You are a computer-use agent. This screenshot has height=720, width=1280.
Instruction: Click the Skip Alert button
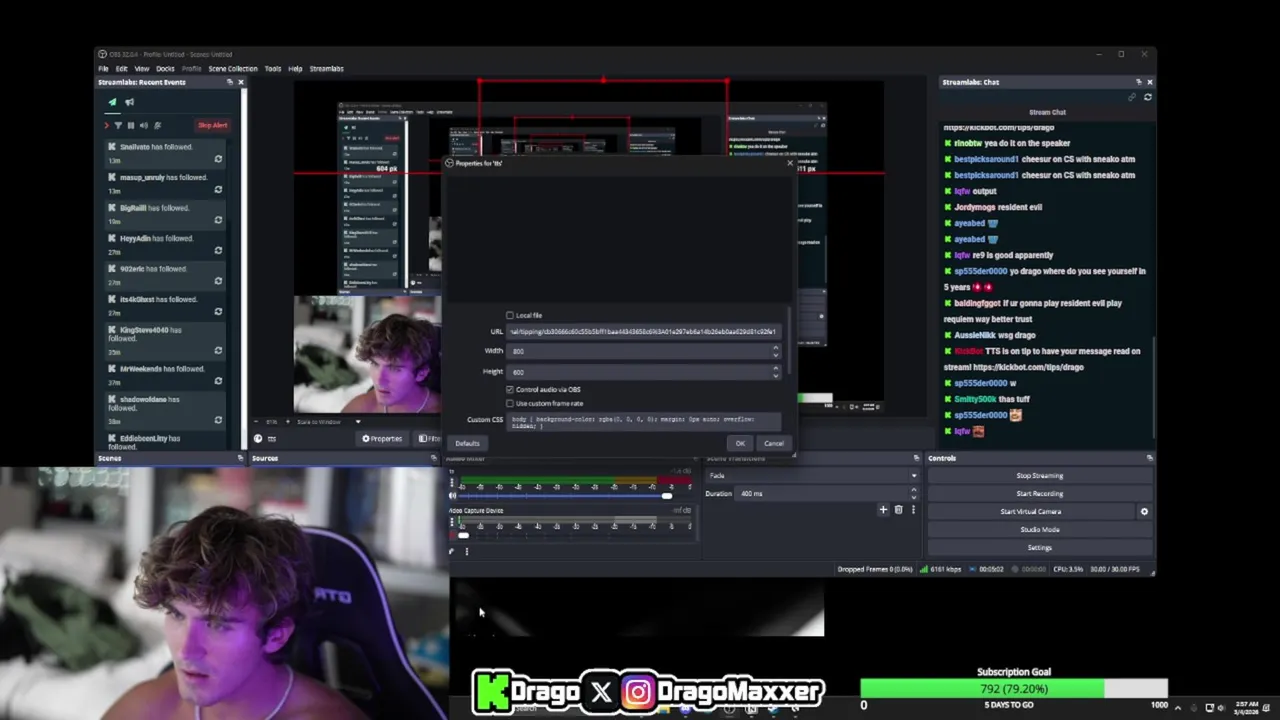[212, 125]
